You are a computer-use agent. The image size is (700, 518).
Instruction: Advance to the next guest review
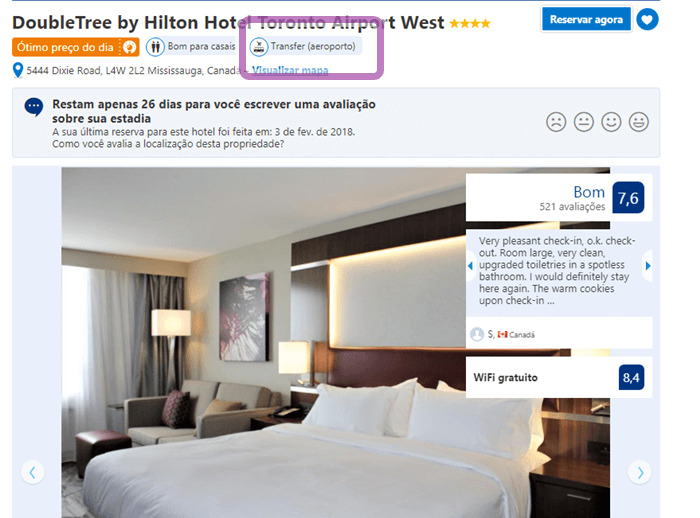coord(647,266)
